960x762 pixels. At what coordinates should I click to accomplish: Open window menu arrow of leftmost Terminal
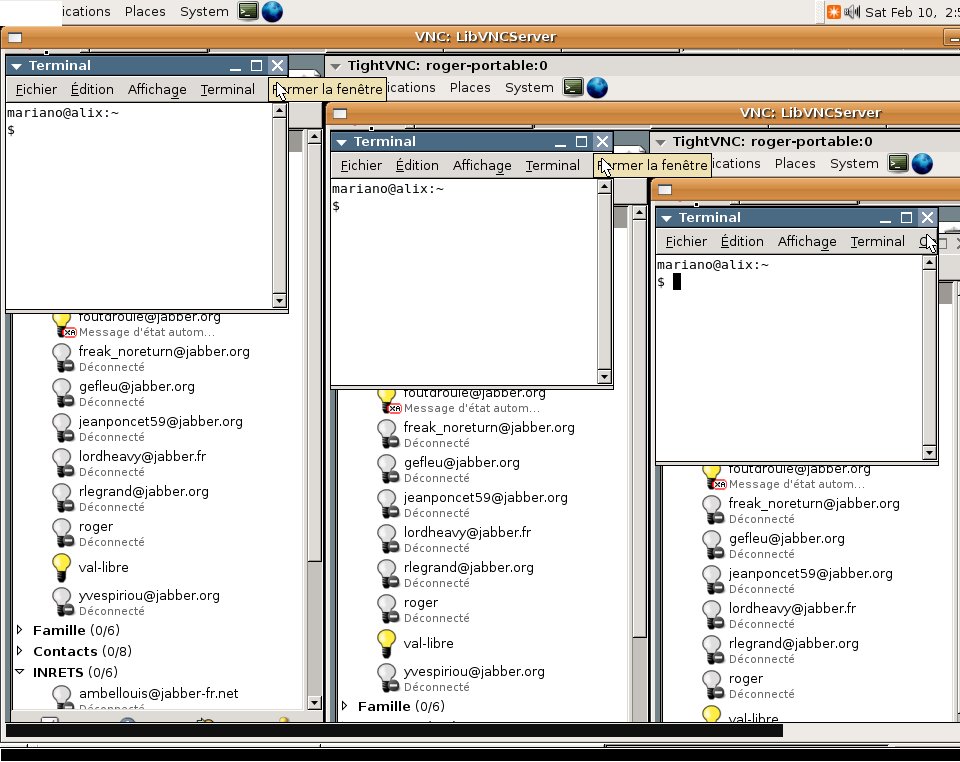click(17, 66)
